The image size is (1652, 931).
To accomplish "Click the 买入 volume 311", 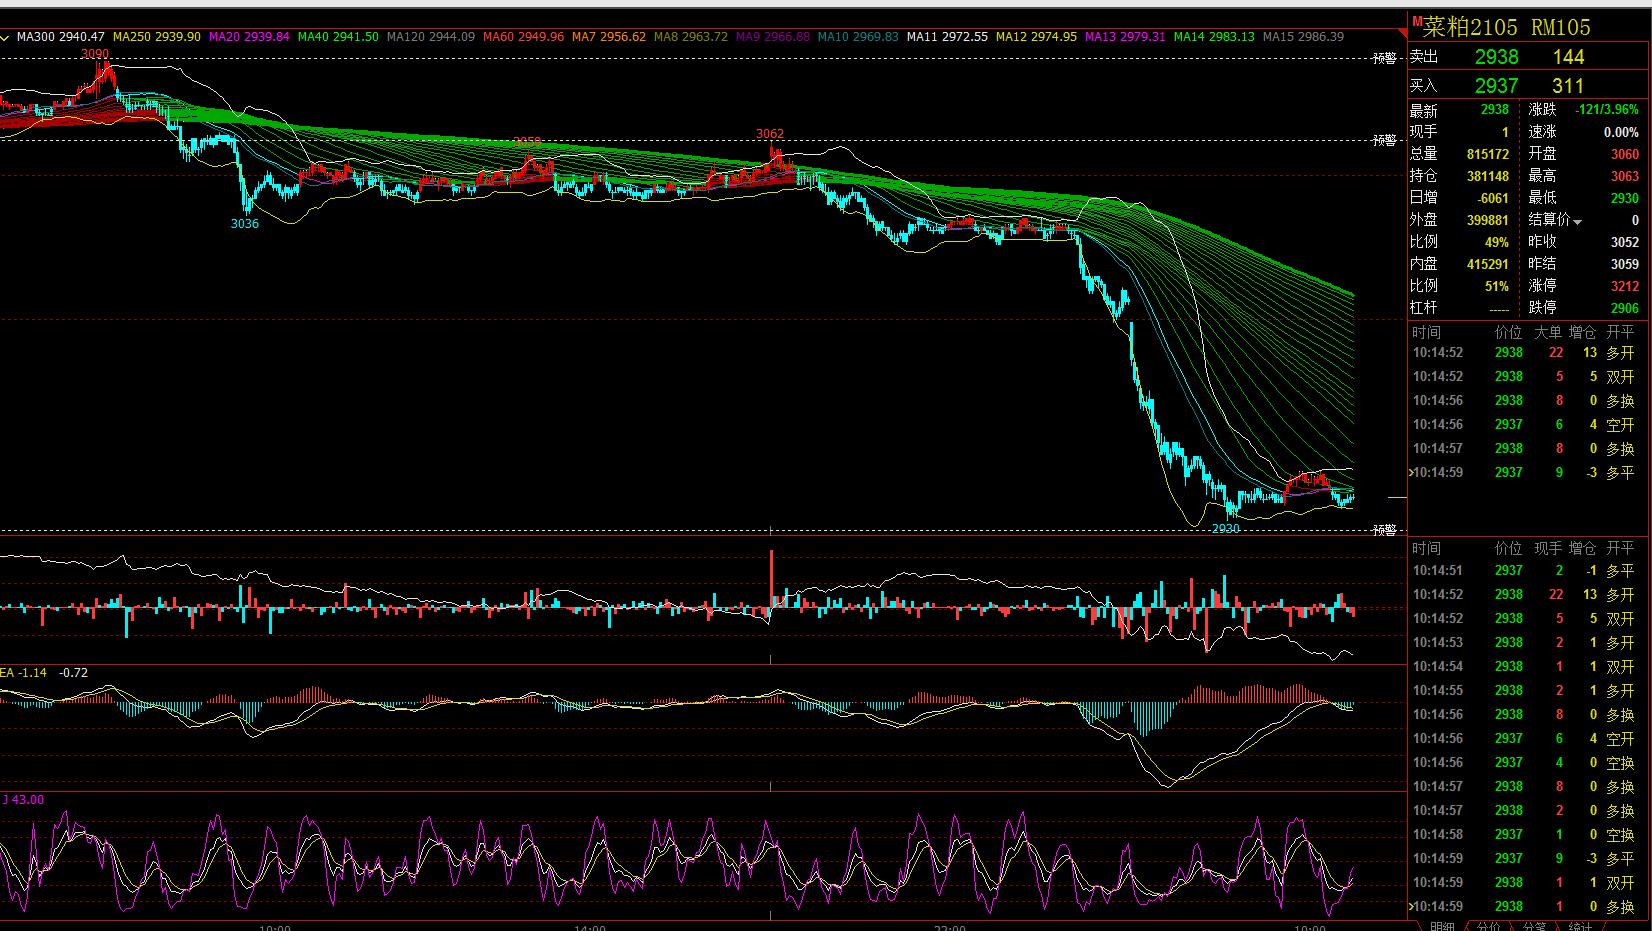I will (1568, 86).
